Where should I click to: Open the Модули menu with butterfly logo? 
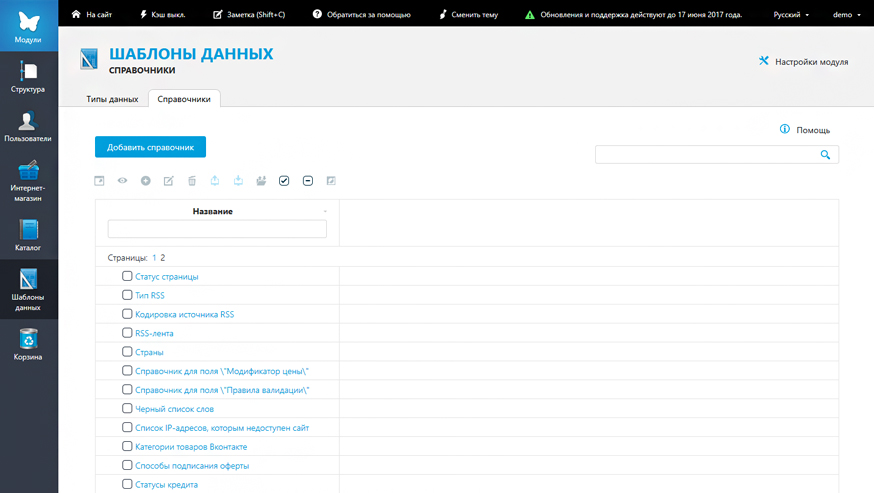pos(28,26)
